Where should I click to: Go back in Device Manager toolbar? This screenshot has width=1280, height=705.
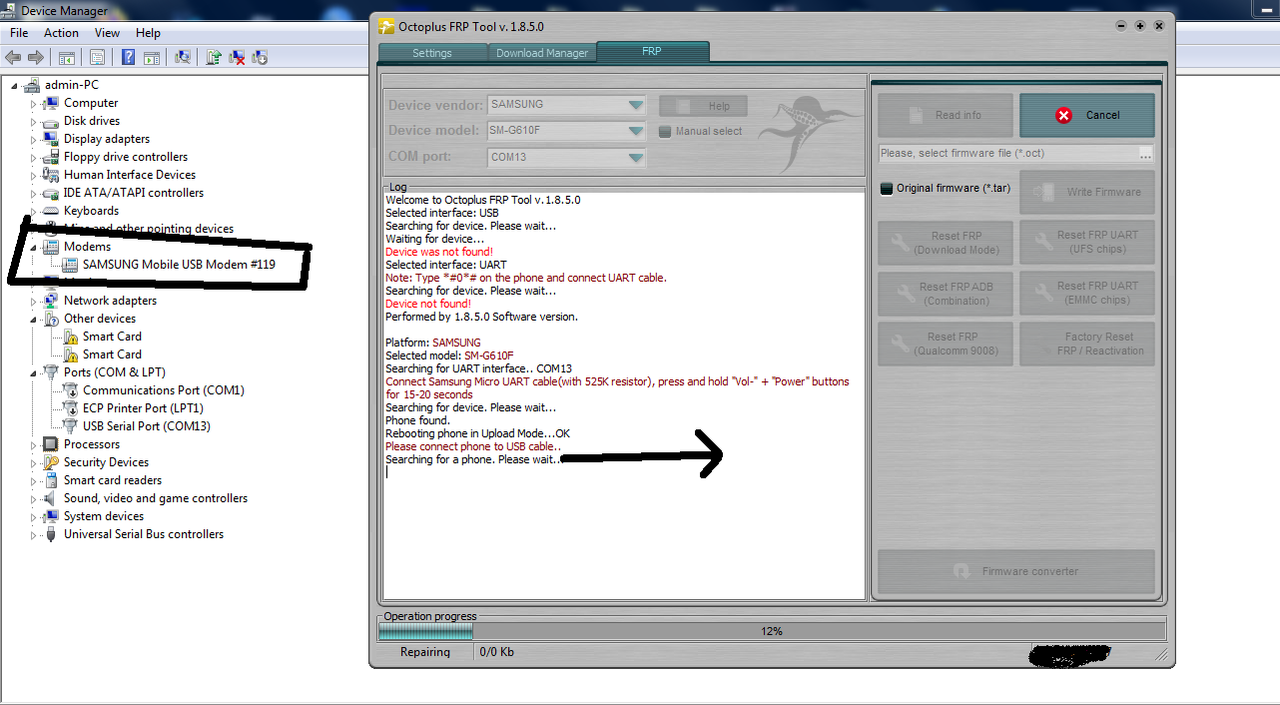coord(13,58)
